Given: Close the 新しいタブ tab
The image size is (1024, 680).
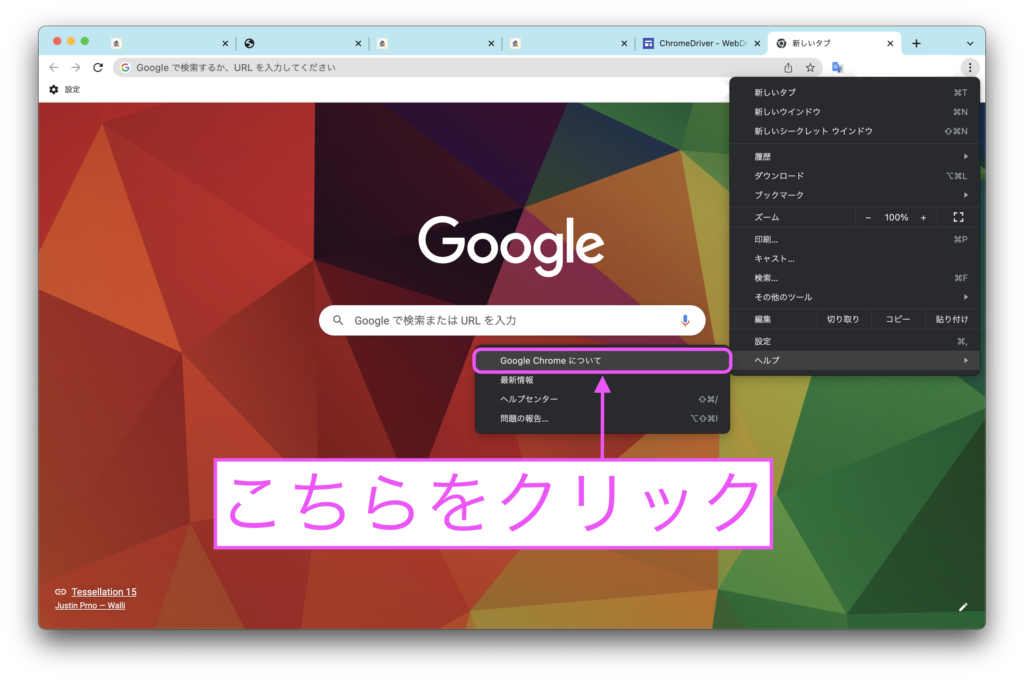Looking at the screenshot, I should pos(890,43).
